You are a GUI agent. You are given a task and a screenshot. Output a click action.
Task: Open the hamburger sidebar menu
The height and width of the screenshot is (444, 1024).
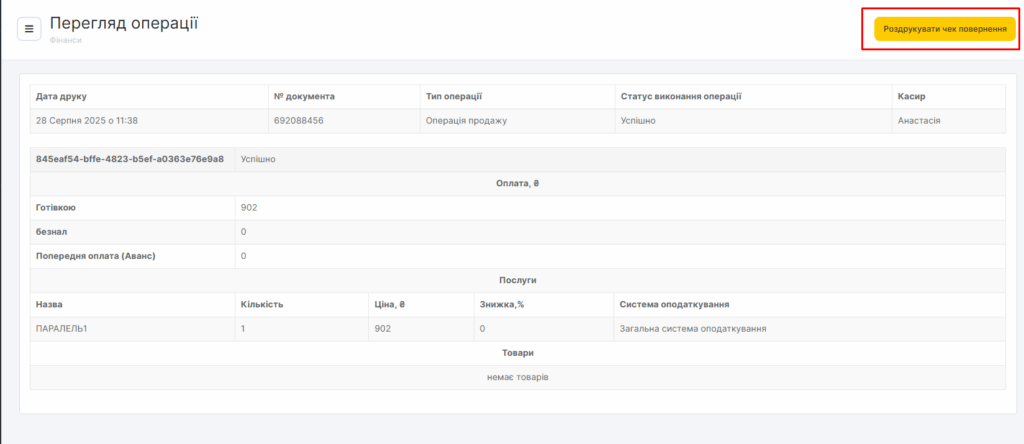click(x=29, y=29)
